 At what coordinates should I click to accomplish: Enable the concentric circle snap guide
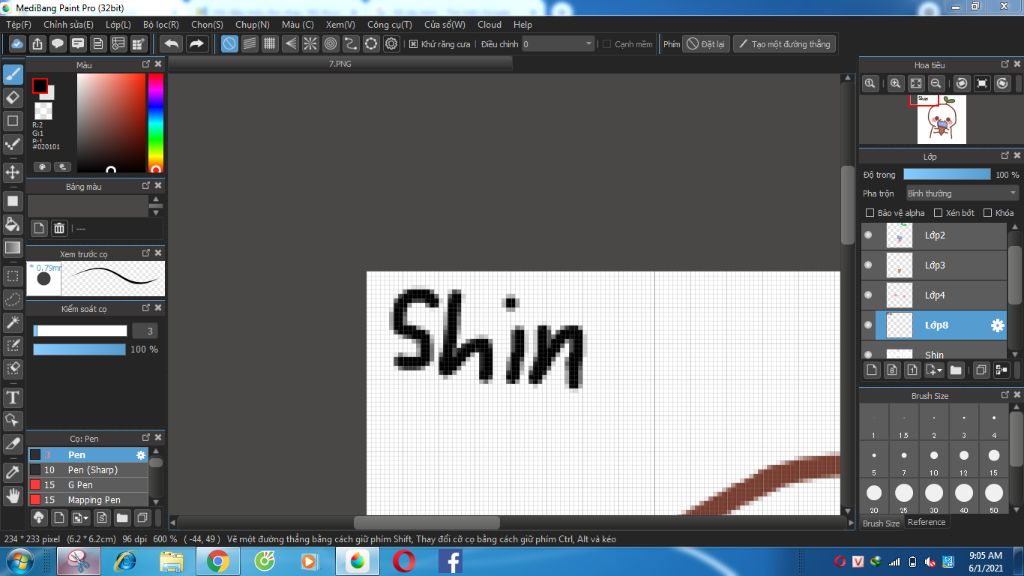coord(330,44)
